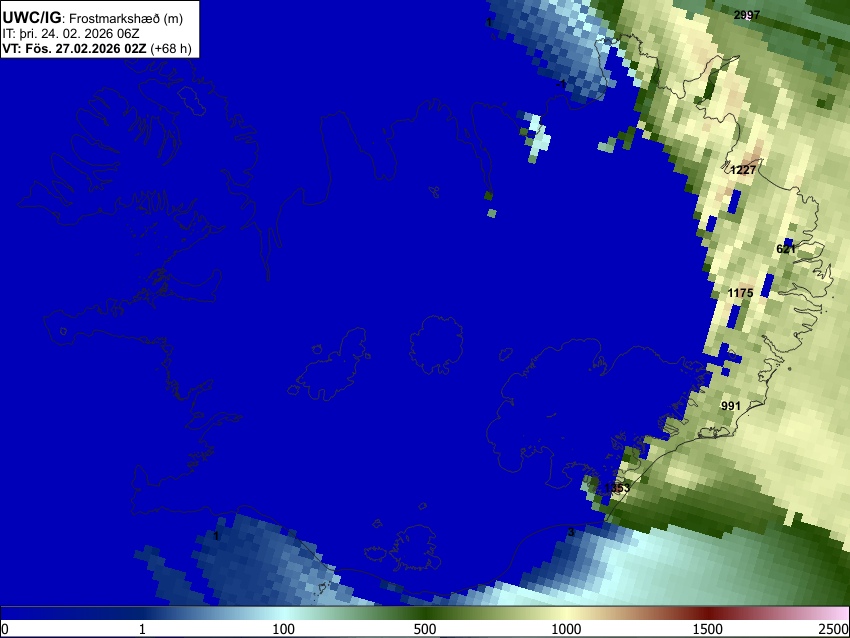Click the map value label 1175
The width and height of the screenshot is (850, 638).
(740, 293)
